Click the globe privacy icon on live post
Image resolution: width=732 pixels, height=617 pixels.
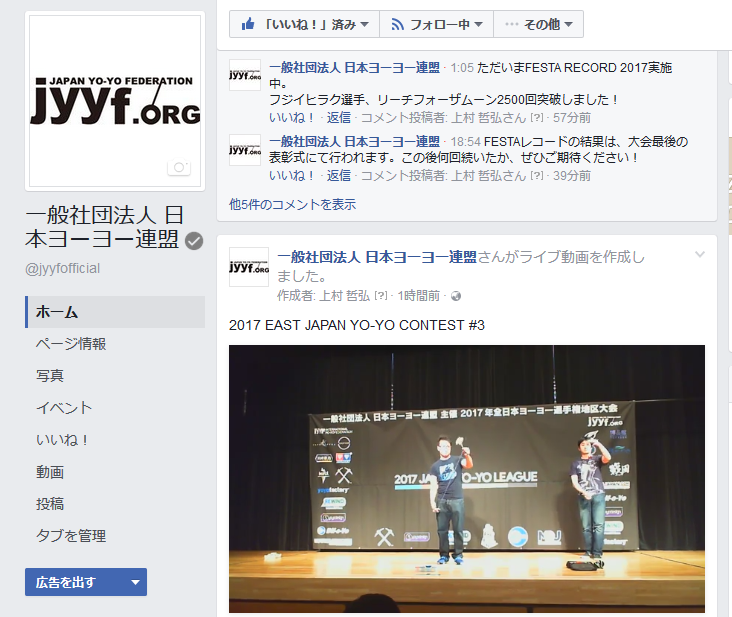[x=456, y=296]
